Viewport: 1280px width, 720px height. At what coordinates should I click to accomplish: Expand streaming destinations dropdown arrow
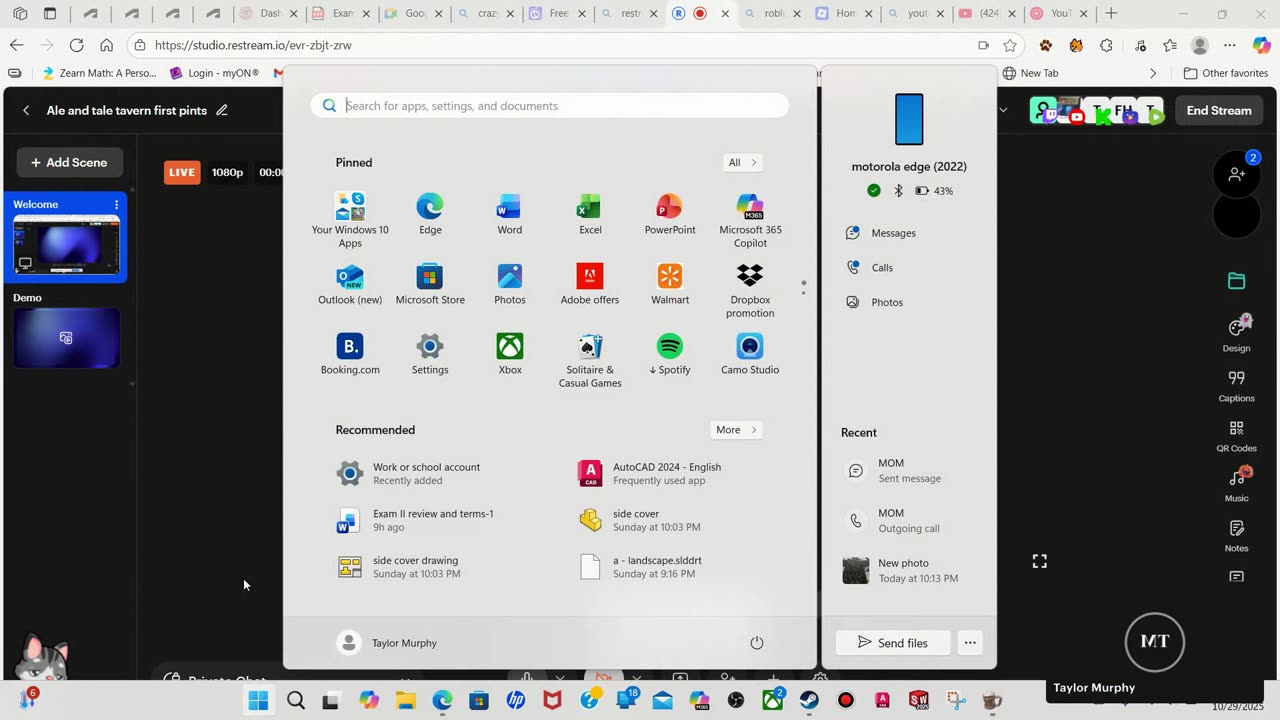coord(1003,110)
